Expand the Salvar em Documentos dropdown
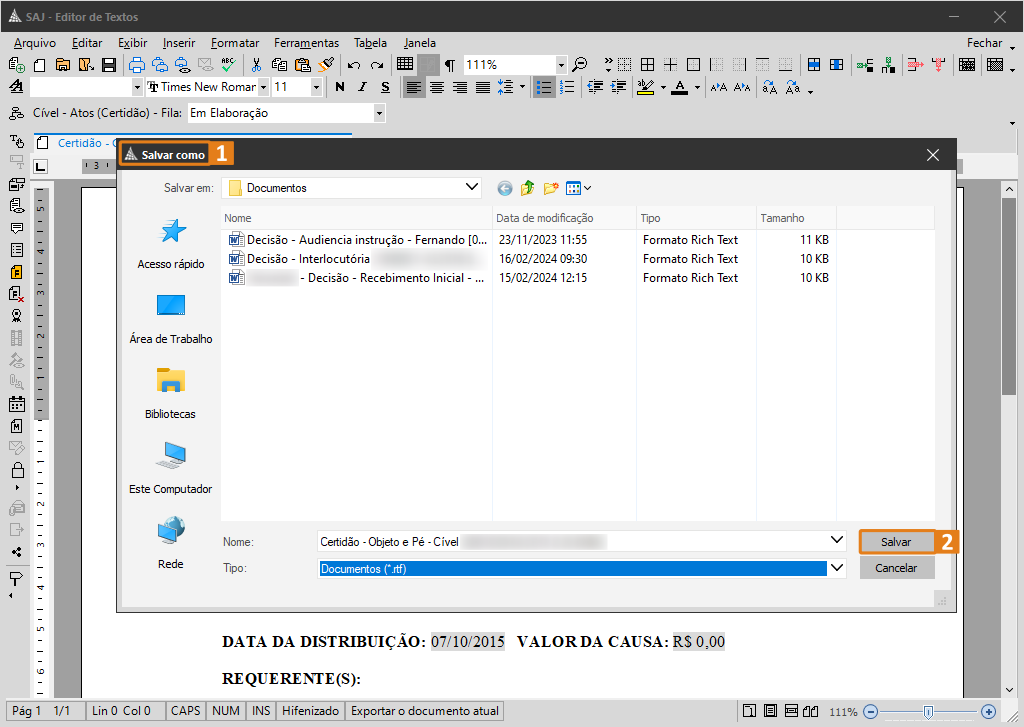Screen dimensions: 1024x727 pyautogui.click(x=472, y=187)
